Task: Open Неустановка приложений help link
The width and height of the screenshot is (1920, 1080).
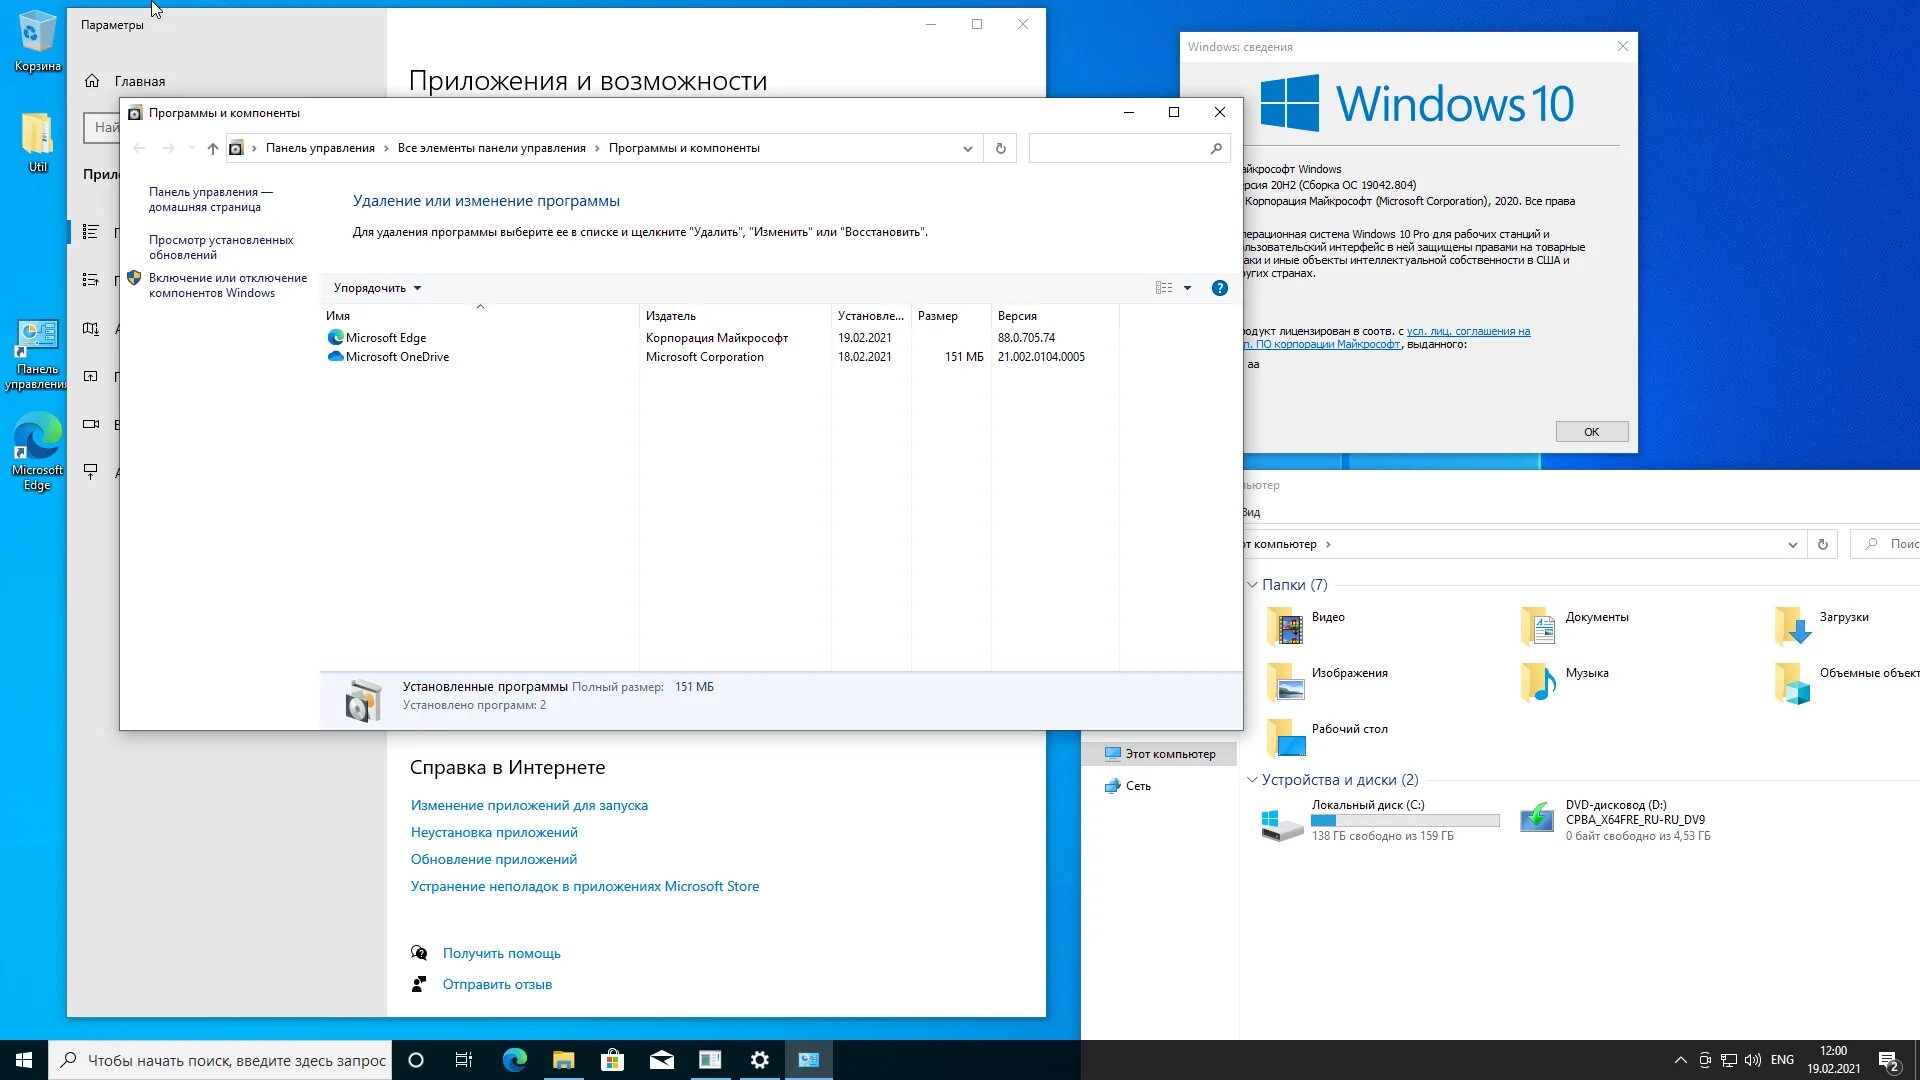Action: coord(494,832)
